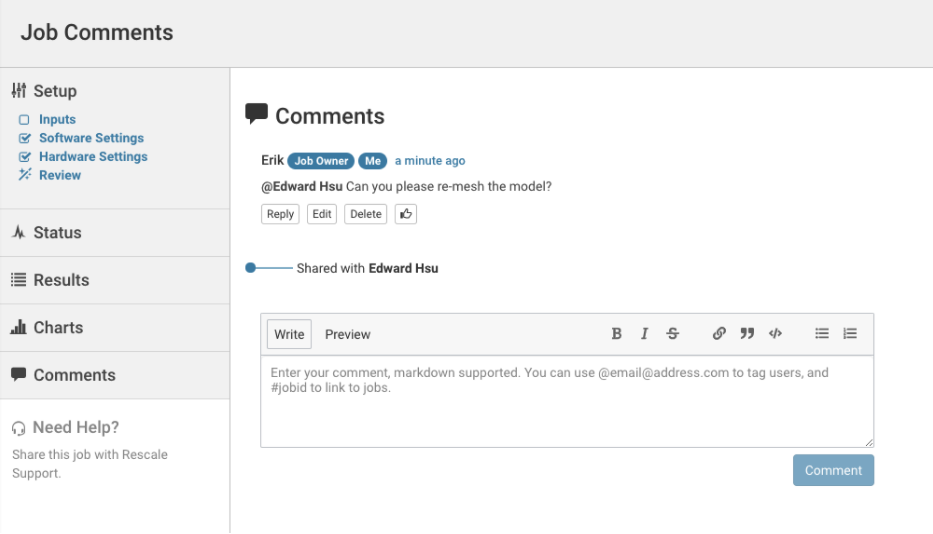Add a bulleted list to comment
933x534 pixels.
click(822, 334)
